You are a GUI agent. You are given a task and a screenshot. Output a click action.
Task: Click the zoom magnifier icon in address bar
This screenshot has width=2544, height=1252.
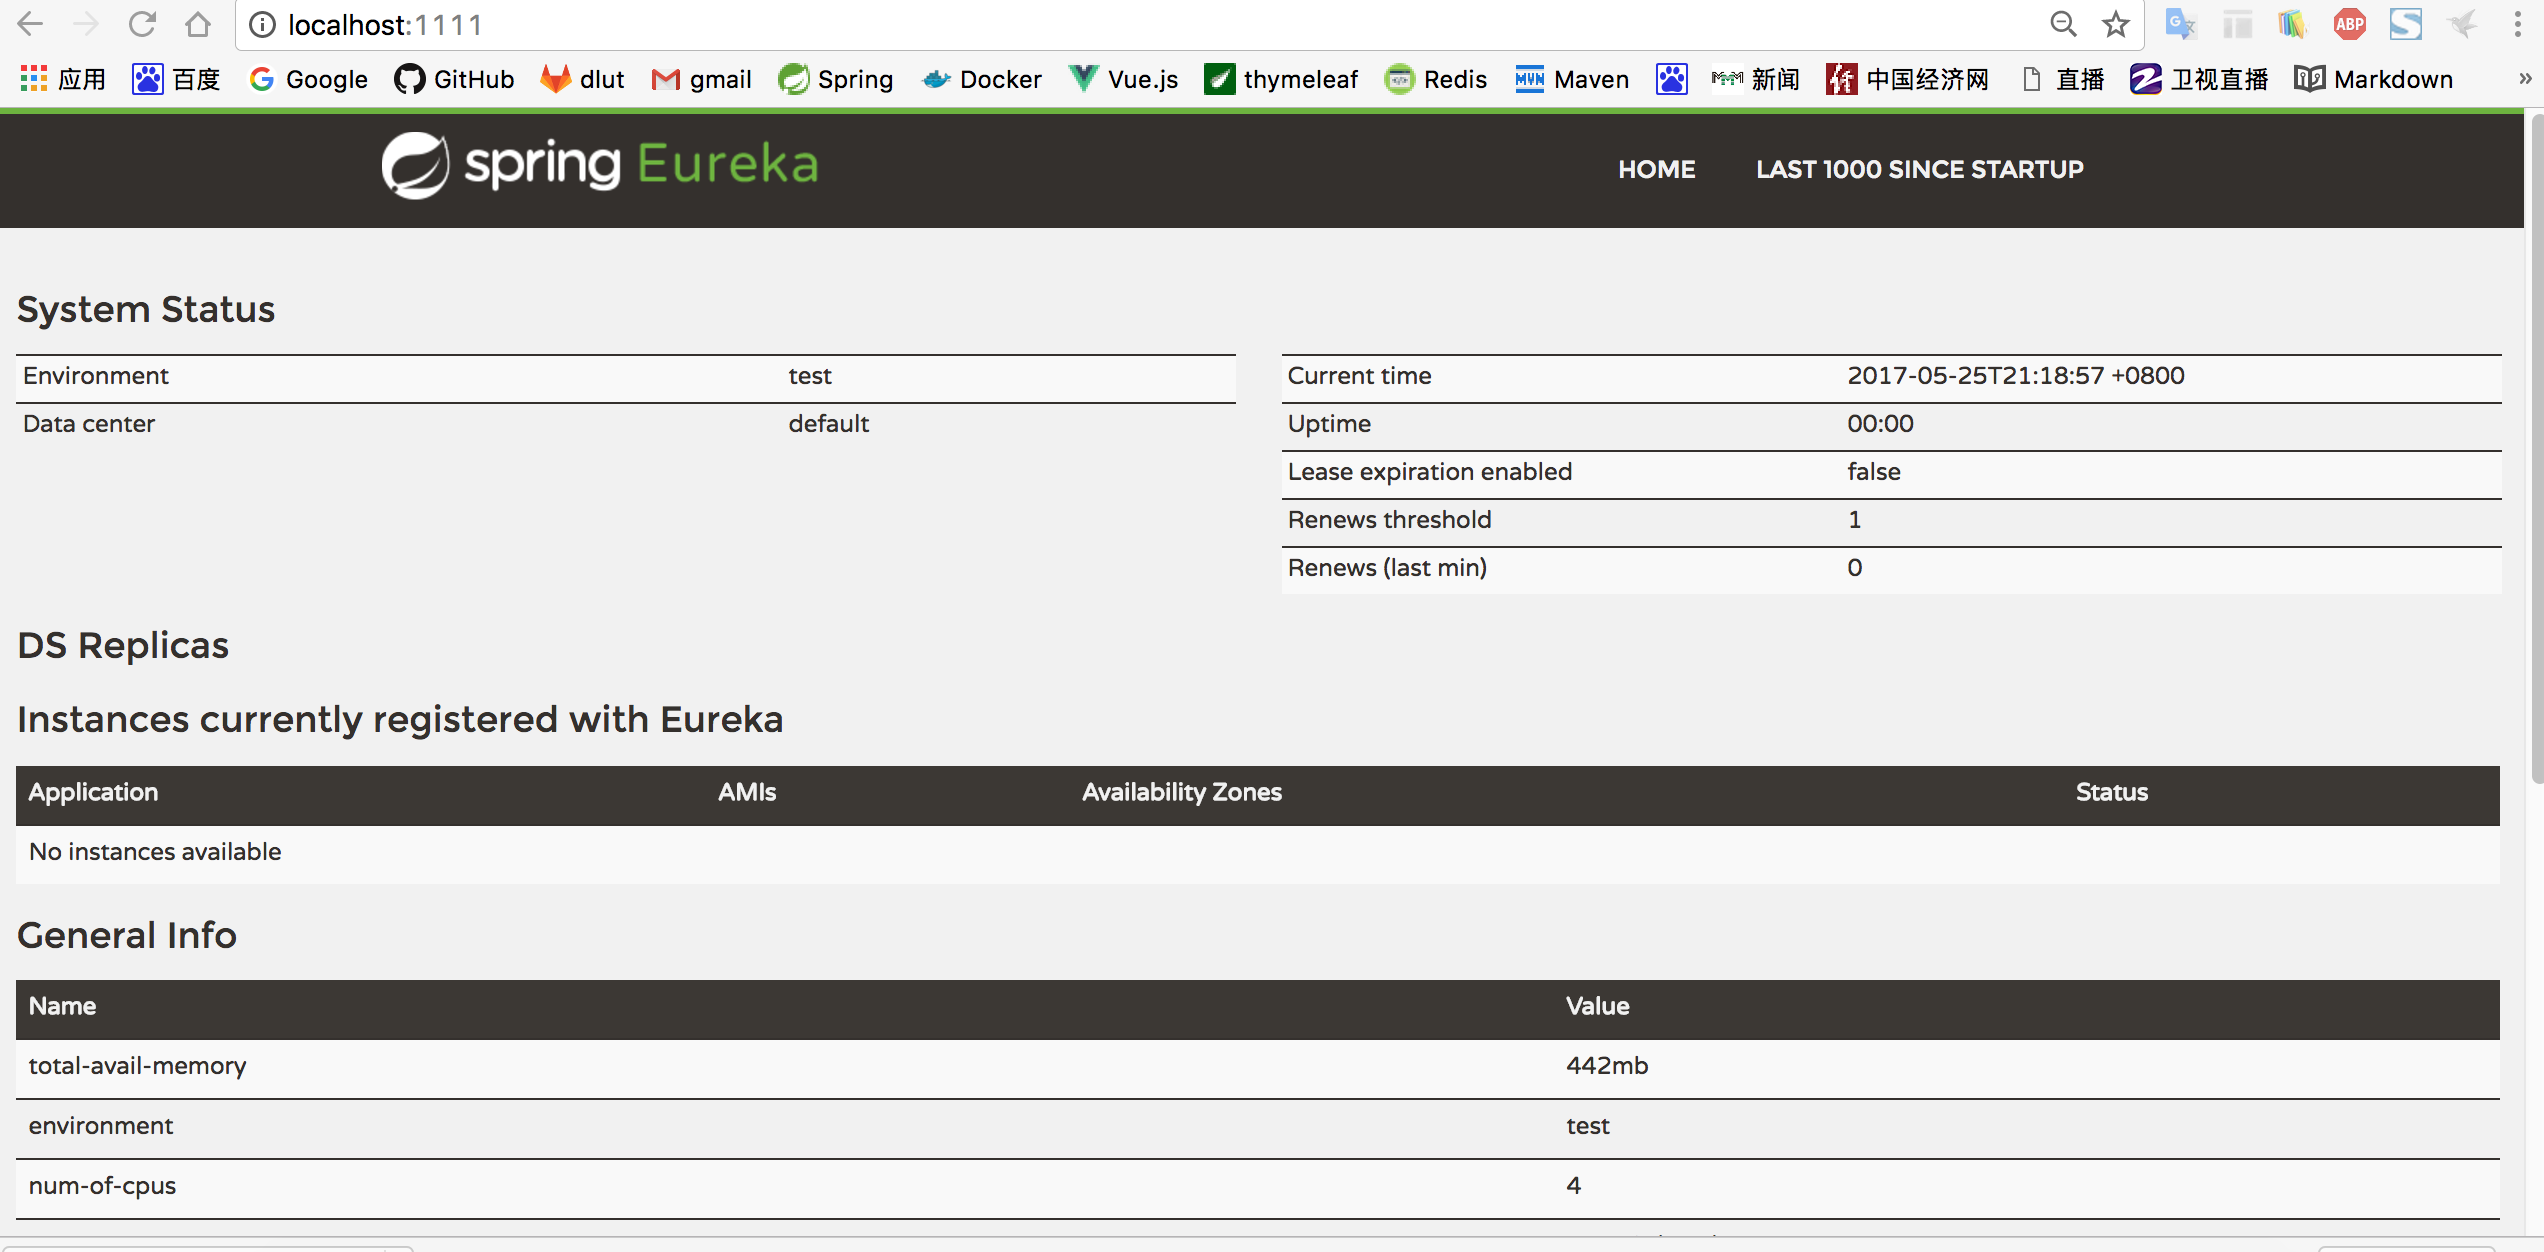tap(2063, 24)
